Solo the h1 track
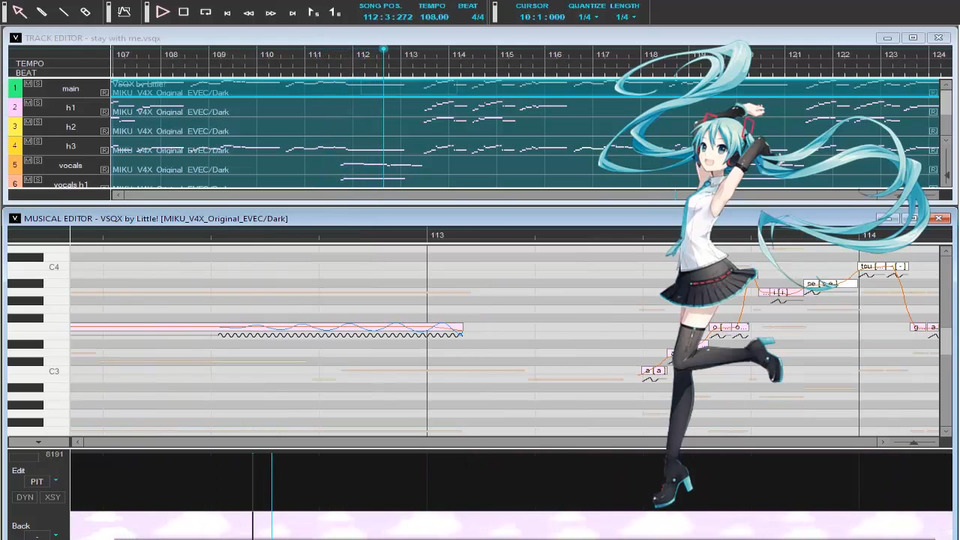Viewport: 960px width, 540px height. (x=38, y=102)
